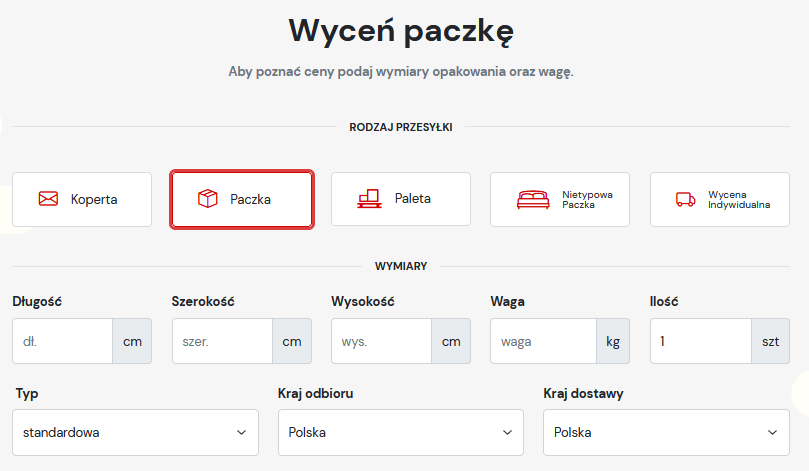Click the bed icon for Nietypowa Paczka
The height and width of the screenshot is (471, 809).
533,199
